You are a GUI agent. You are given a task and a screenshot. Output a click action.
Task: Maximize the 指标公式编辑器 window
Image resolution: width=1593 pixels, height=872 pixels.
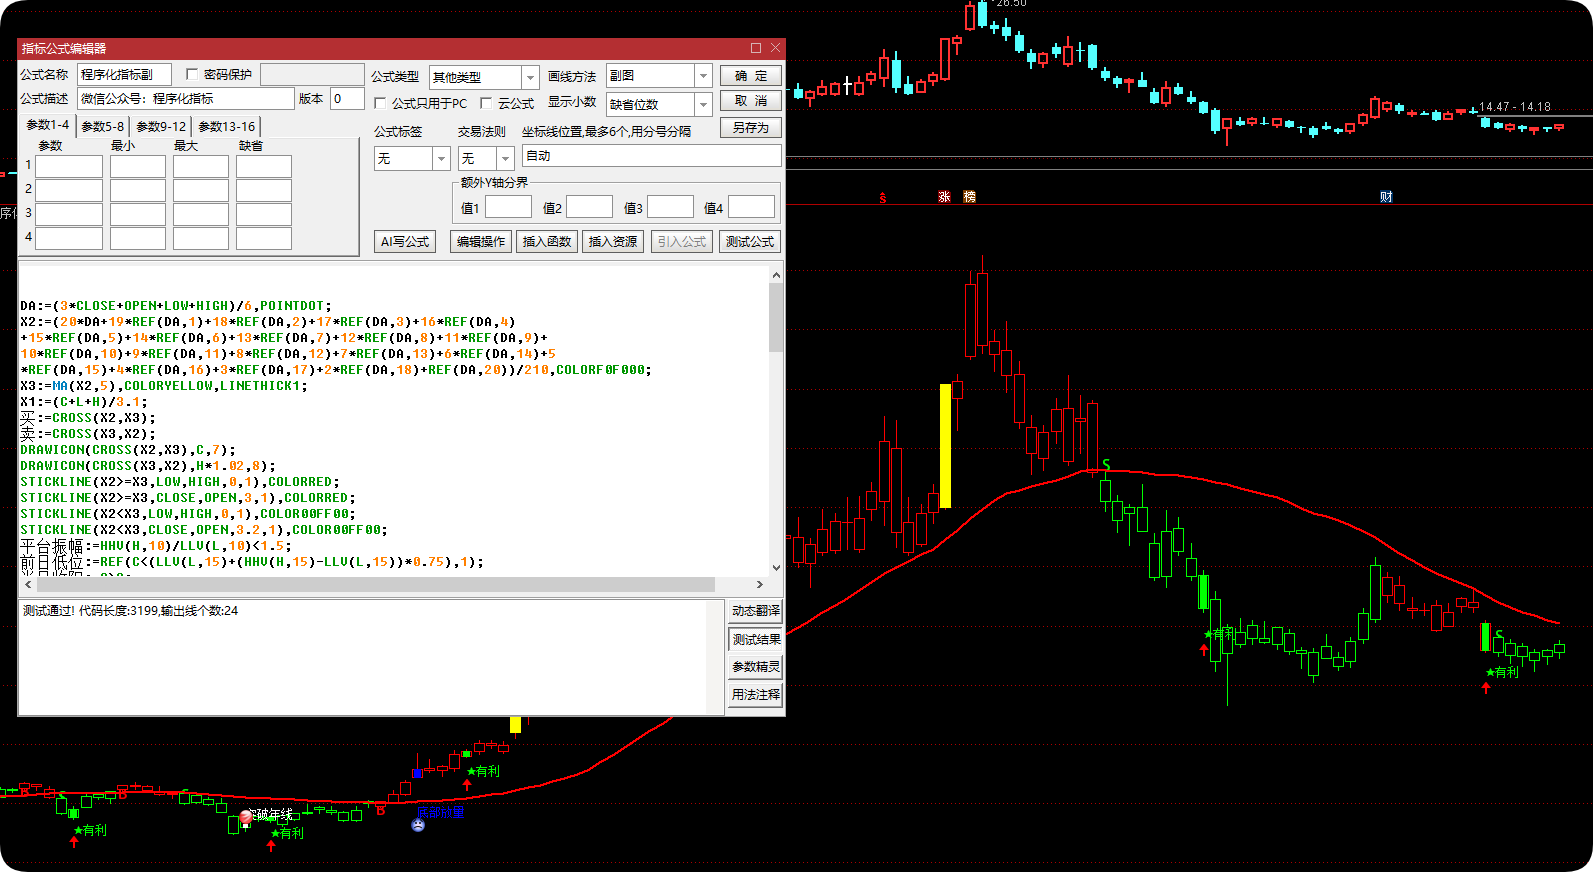coord(756,48)
